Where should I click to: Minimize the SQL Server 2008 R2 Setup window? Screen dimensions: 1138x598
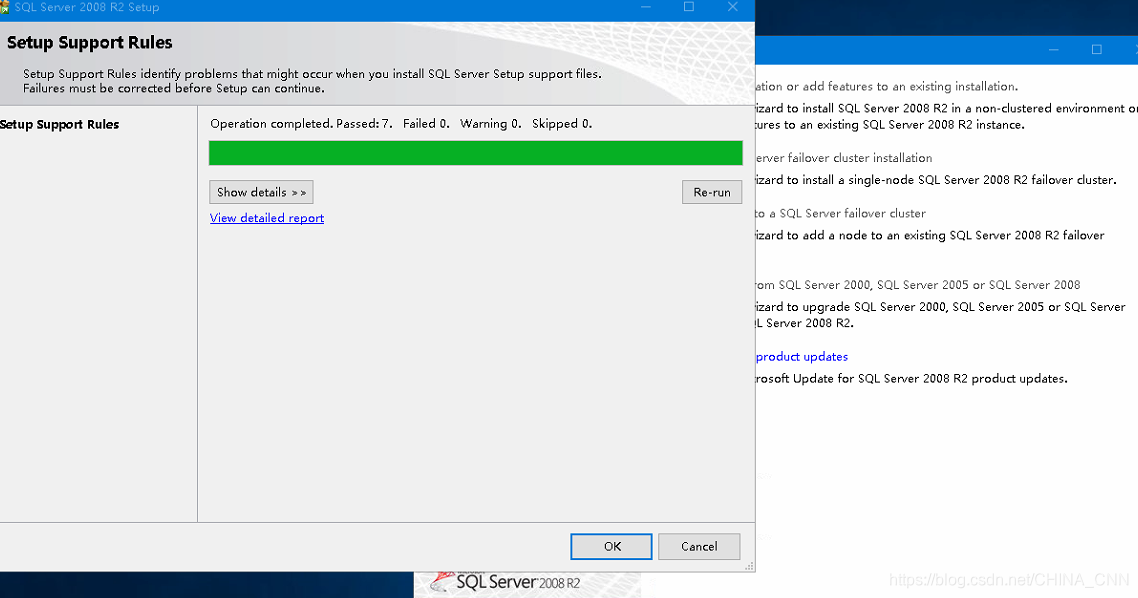(645, 7)
